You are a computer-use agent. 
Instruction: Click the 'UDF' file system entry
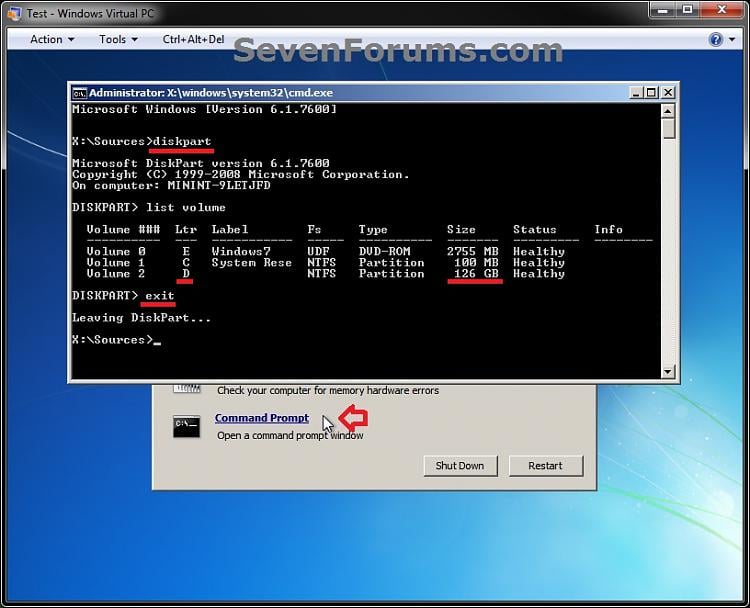pos(318,251)
